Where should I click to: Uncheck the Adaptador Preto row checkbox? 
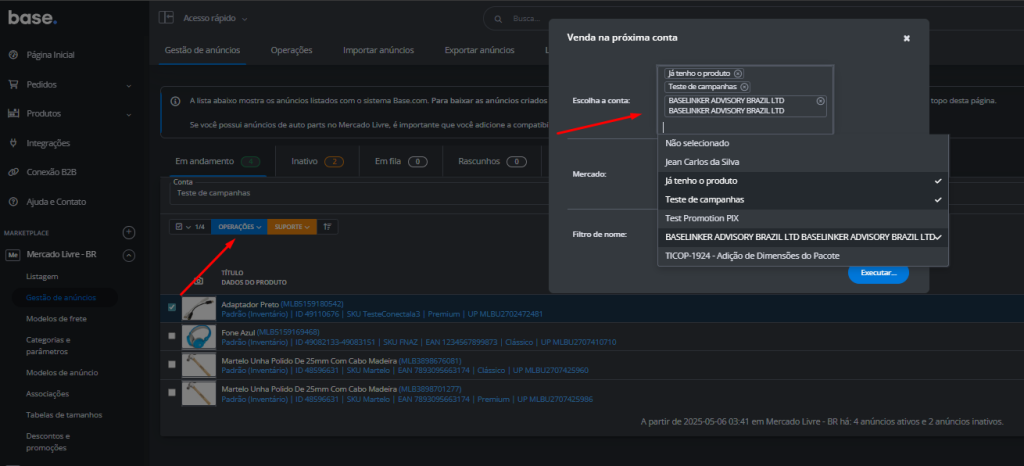(172, 307)
